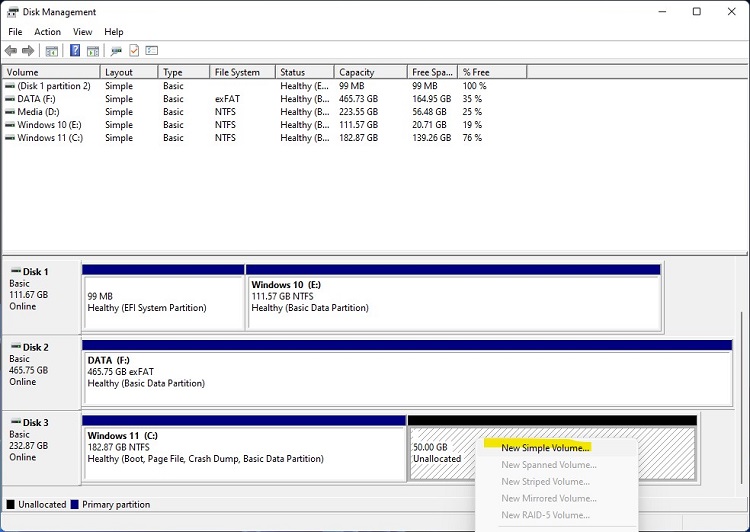Click the Back arrow in the toolbar

11,50
